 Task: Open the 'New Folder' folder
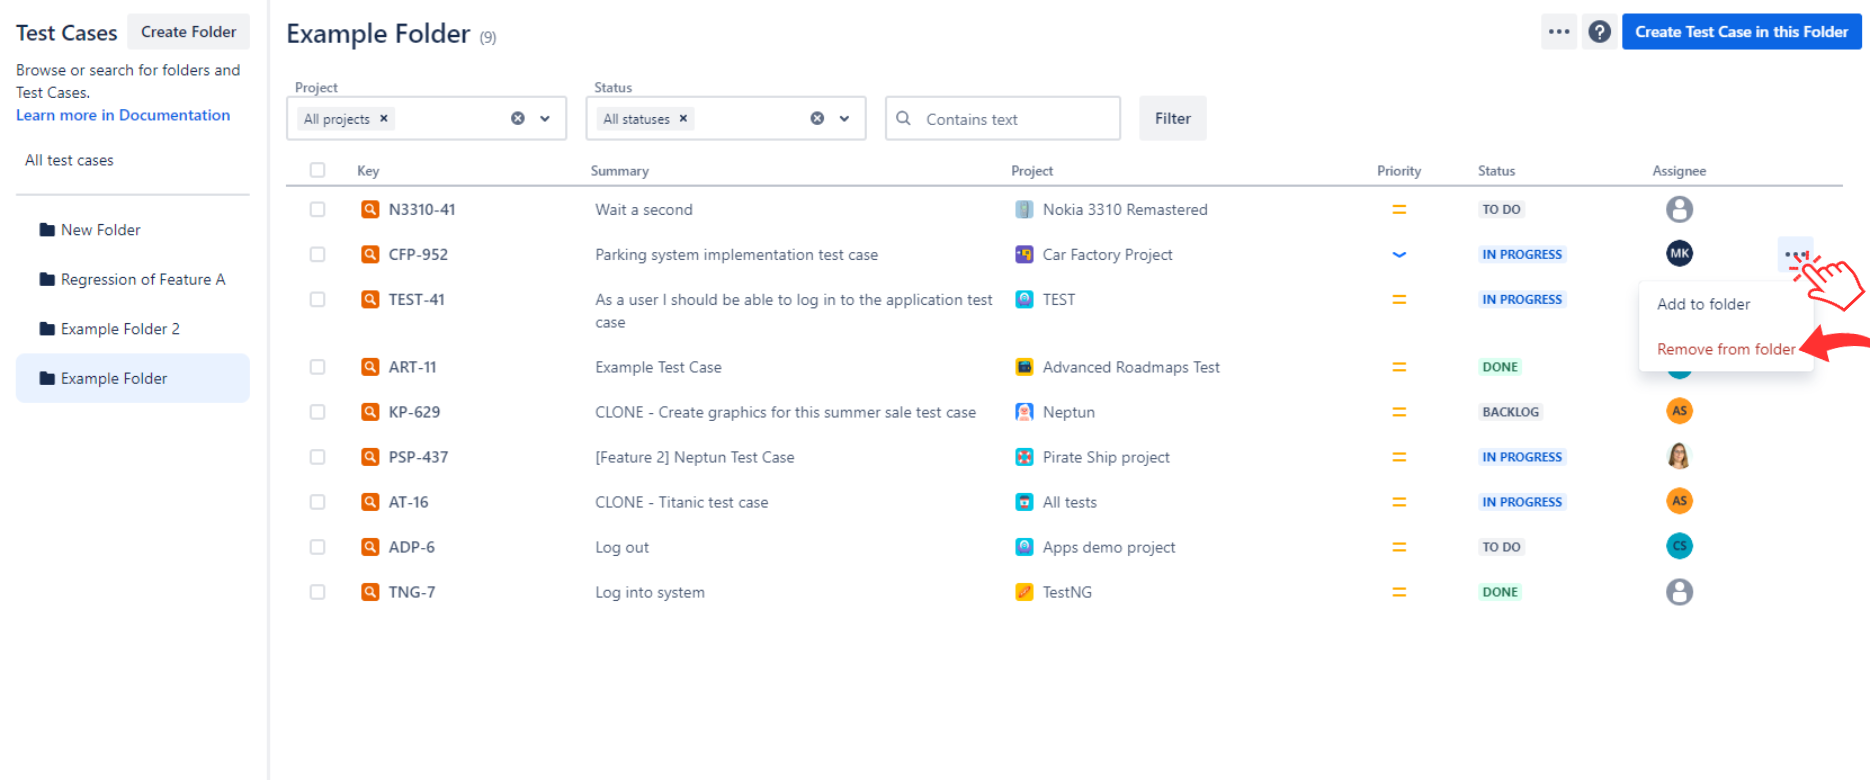pos(133,230)
